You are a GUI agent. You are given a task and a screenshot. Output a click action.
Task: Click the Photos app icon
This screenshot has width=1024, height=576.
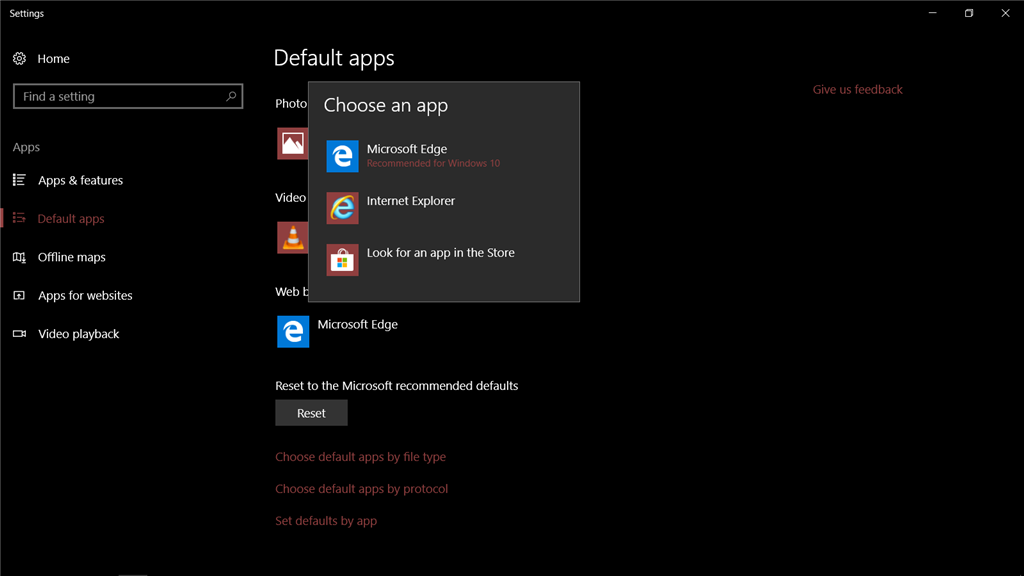pos(293,144)
